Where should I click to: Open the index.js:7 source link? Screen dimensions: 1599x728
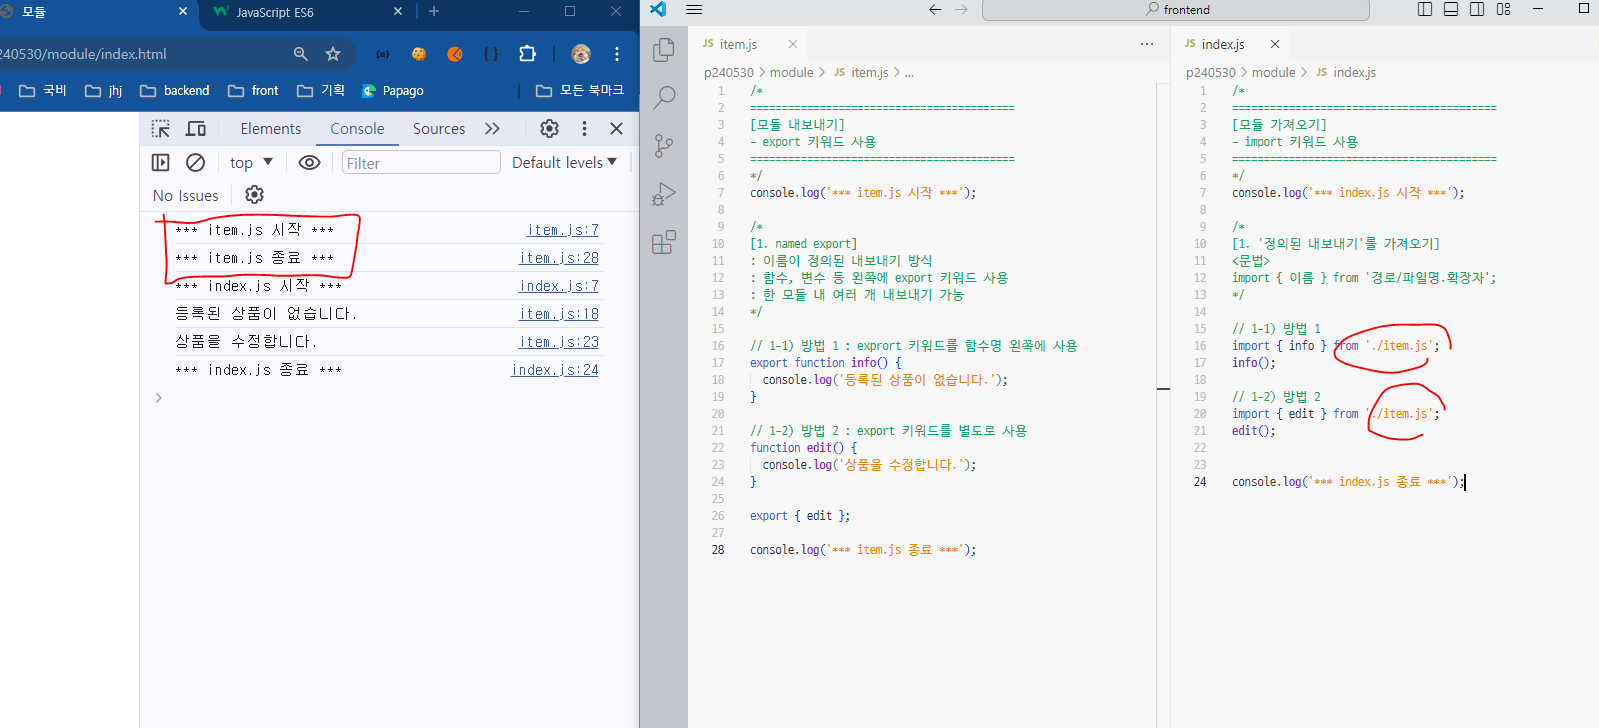(559, 286)
